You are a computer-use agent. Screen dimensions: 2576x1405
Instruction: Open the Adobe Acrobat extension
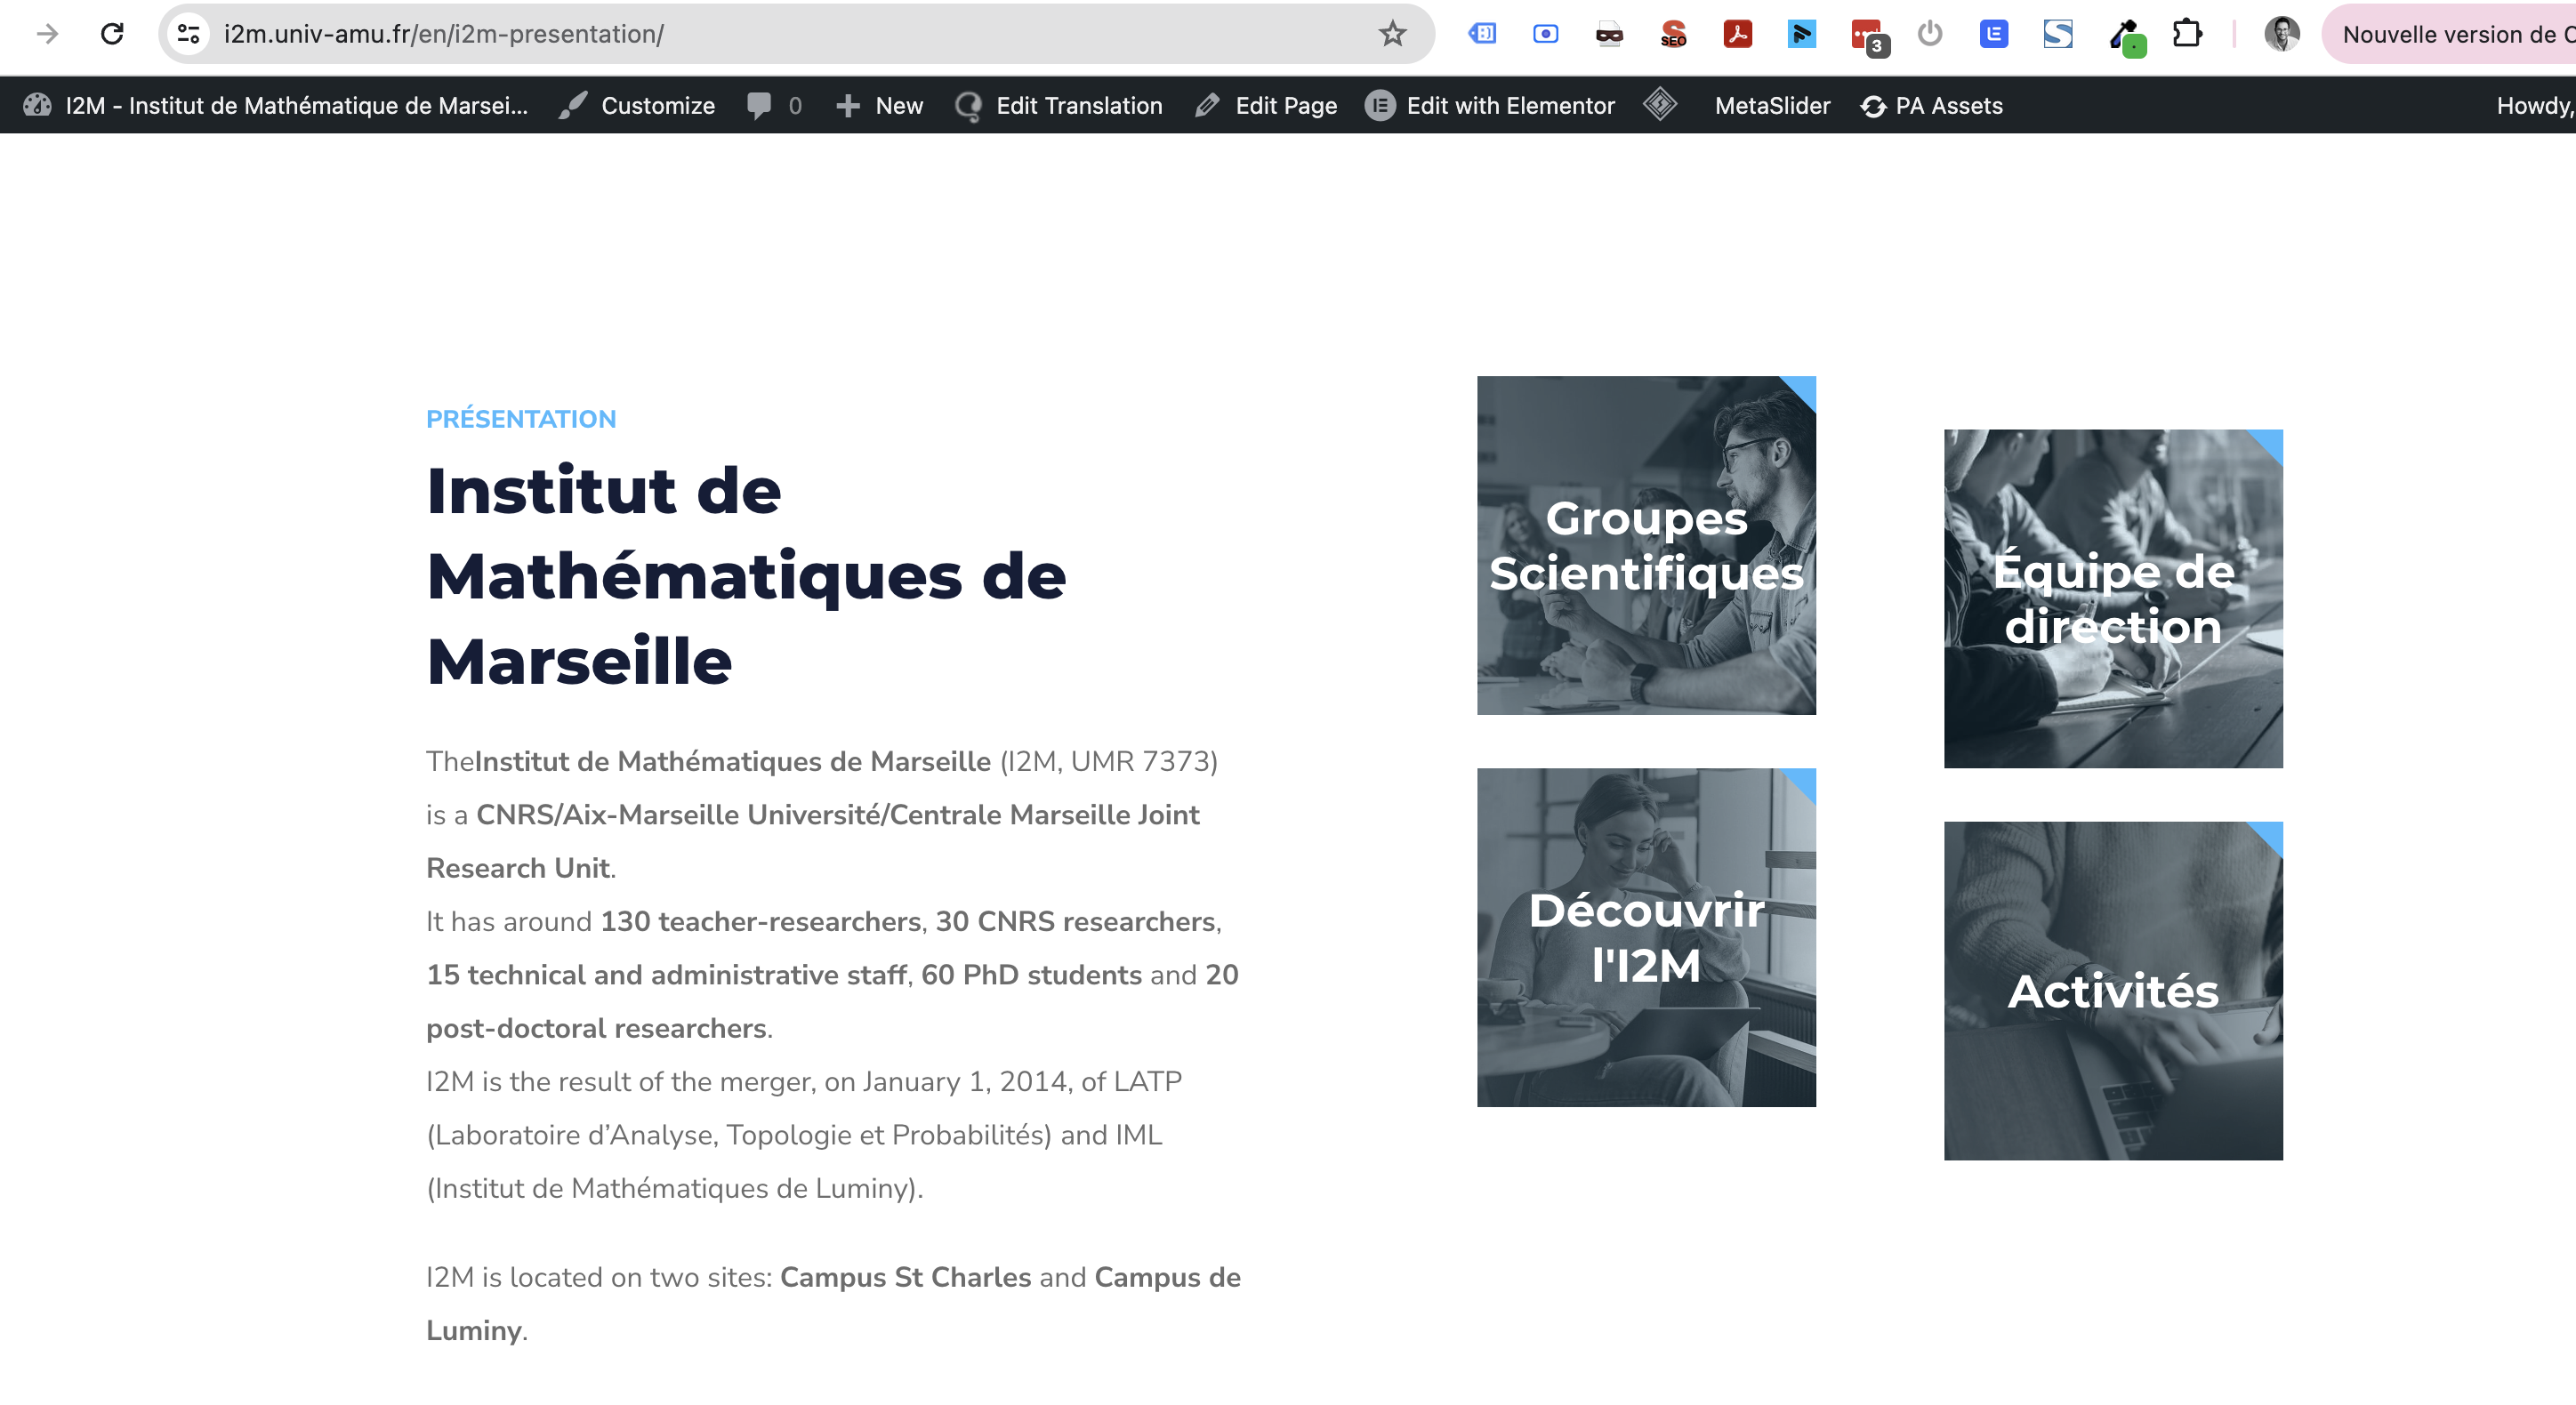pyautogui.click(x=1737, y=34)
